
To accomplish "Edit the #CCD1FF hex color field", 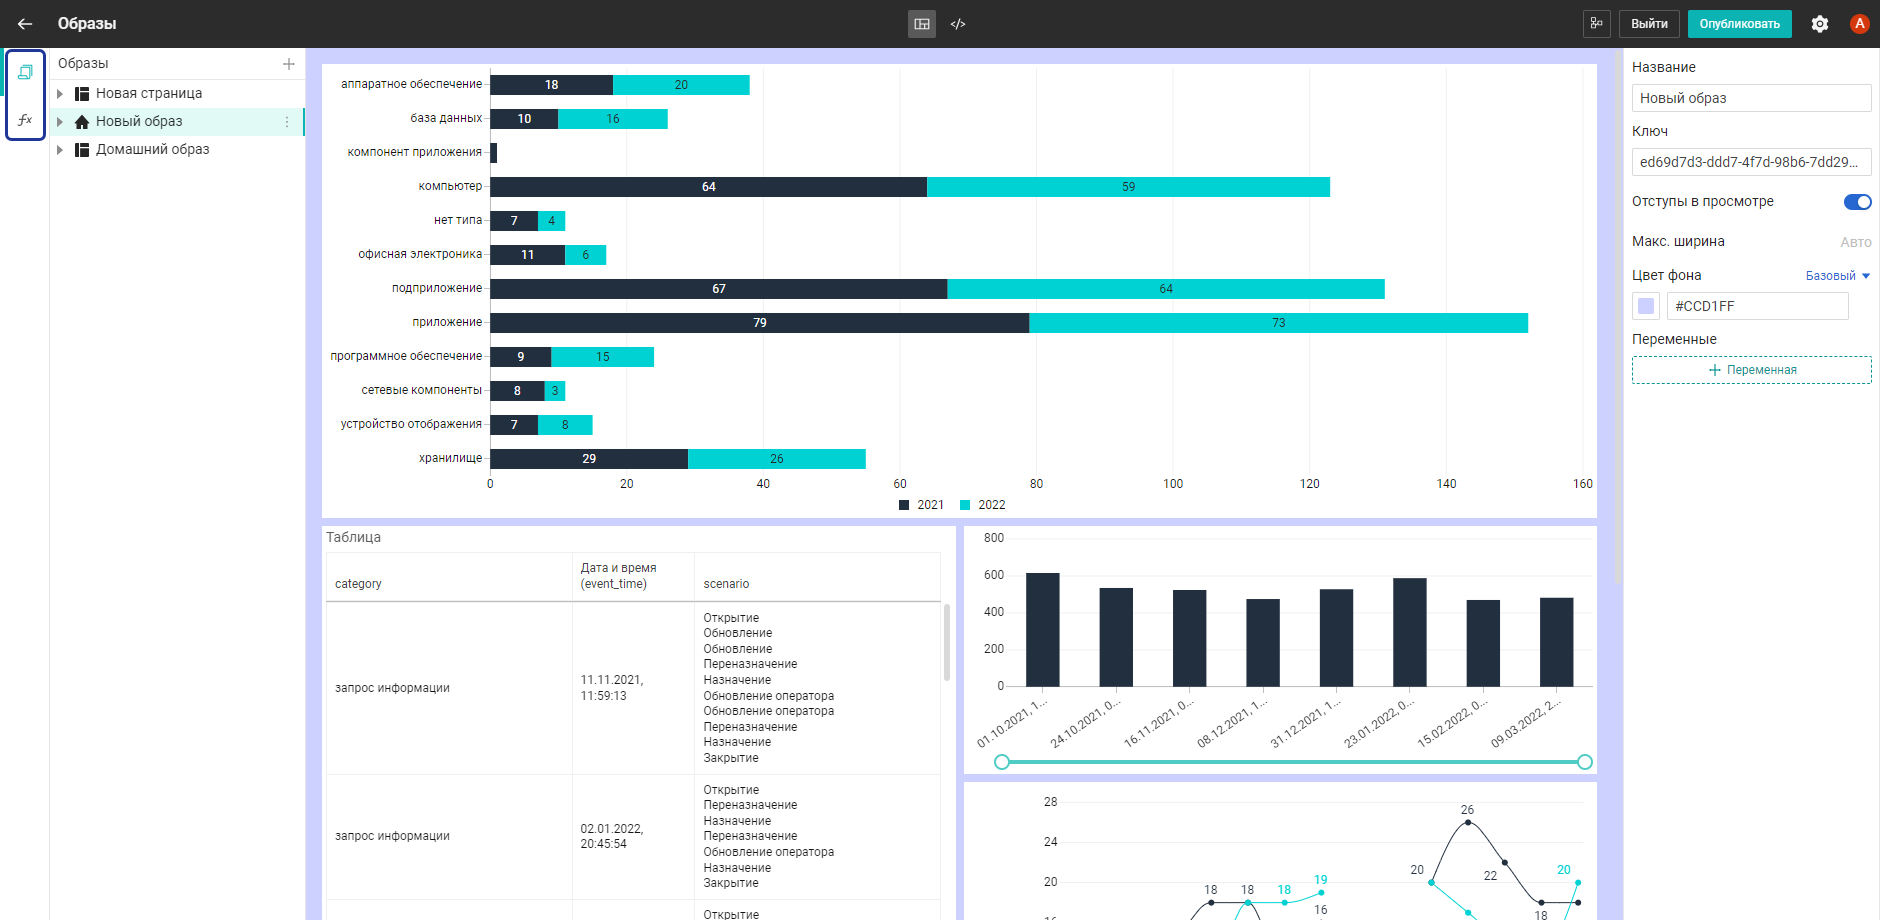I will pyautogui.click(x=1758, y=306).
